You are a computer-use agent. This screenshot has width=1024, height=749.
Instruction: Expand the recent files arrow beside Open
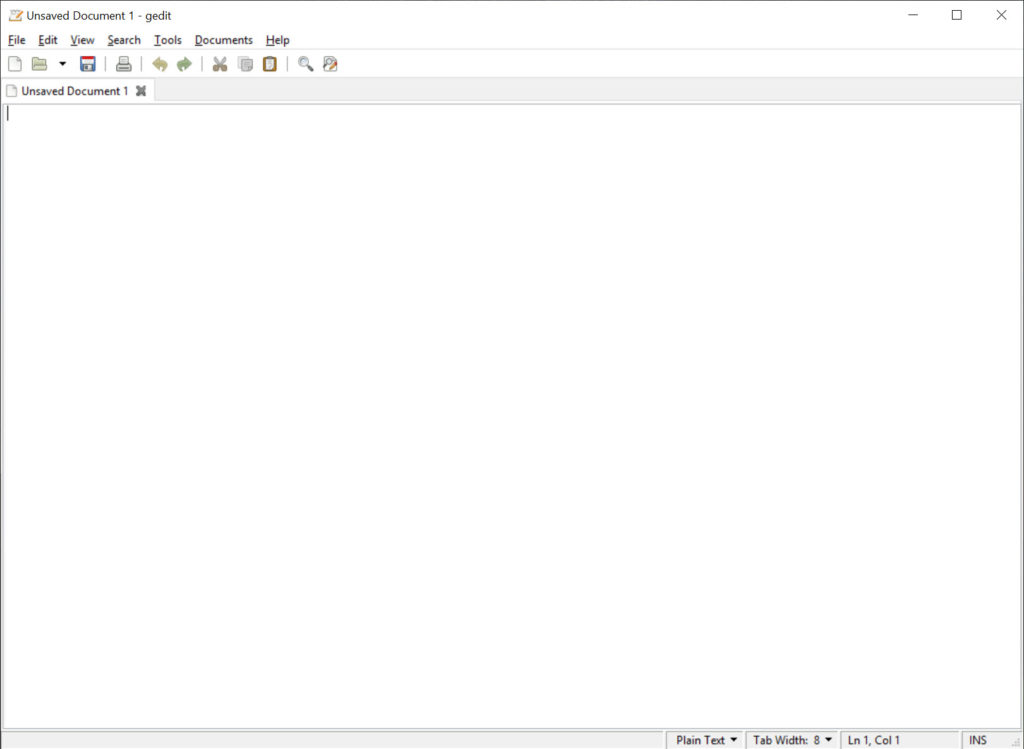(x=63, y=64)
